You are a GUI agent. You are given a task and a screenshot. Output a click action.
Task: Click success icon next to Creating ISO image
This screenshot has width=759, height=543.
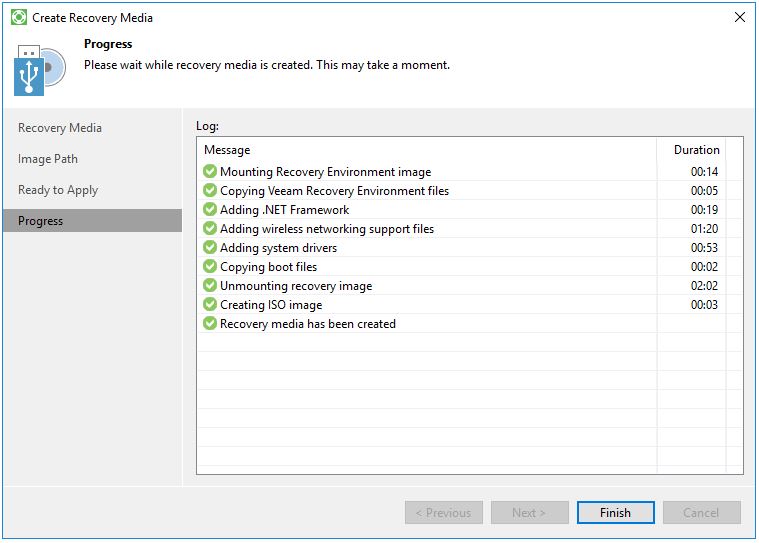[210, 305]
